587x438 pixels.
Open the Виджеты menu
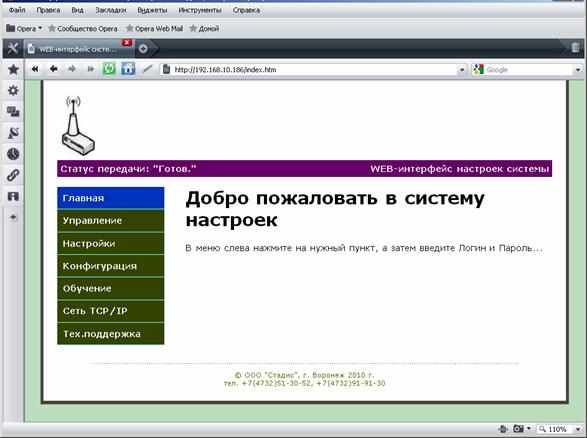click(x=152, y=10)
